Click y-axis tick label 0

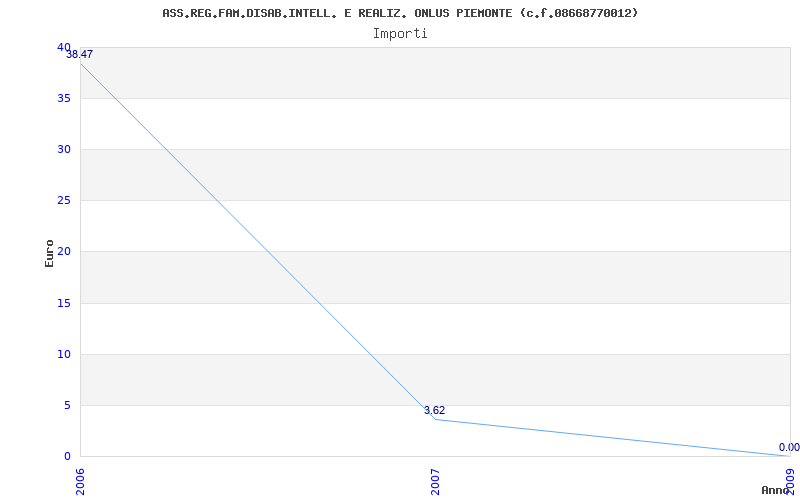pyautogui.click(x=67, y=456)
